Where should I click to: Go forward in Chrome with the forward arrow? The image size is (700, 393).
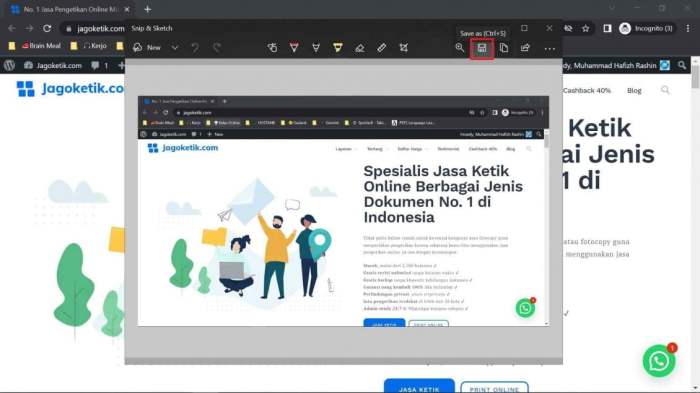[29, 28]
